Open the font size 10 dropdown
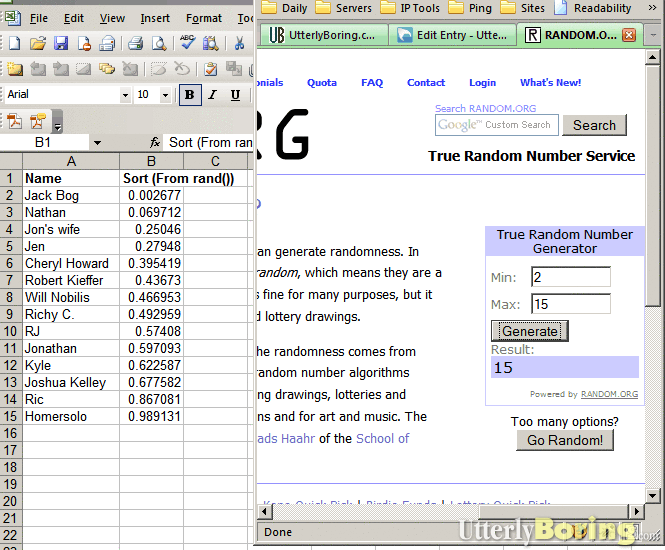The width and height of the screenshot is (665, 550). coord(165,95)
